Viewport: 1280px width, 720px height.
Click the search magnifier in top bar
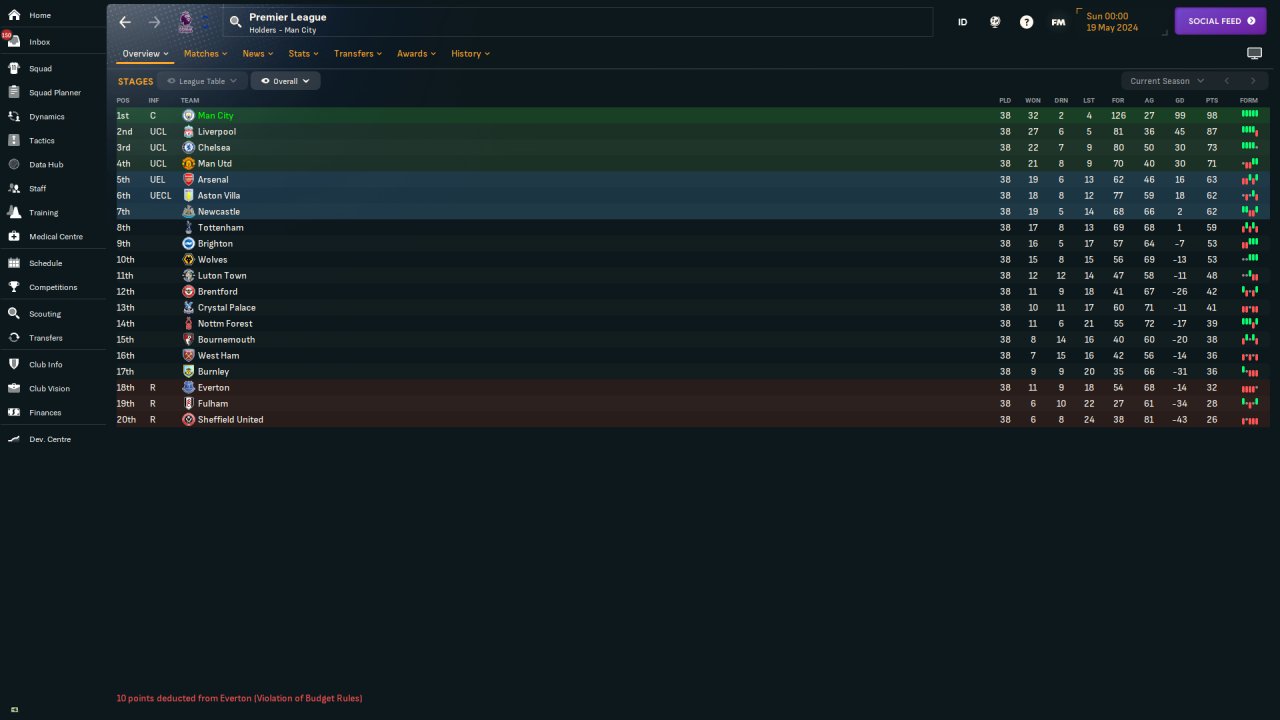coord(235,21)
